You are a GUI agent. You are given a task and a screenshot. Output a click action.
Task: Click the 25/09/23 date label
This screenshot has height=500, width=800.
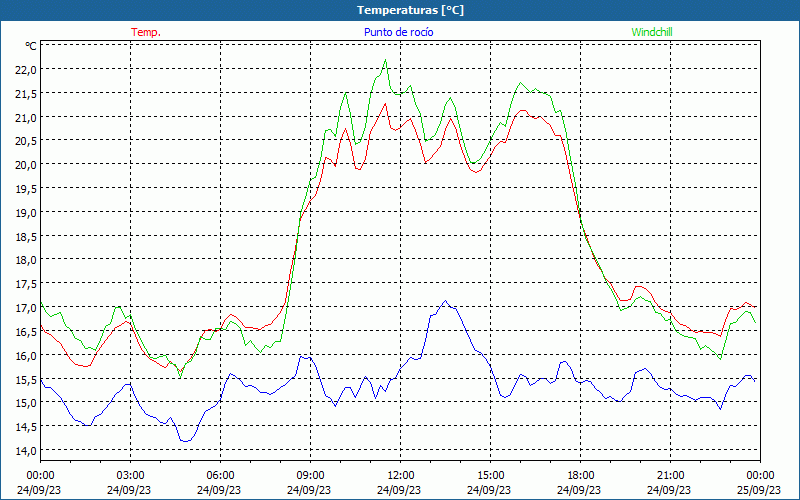[759, 490]
